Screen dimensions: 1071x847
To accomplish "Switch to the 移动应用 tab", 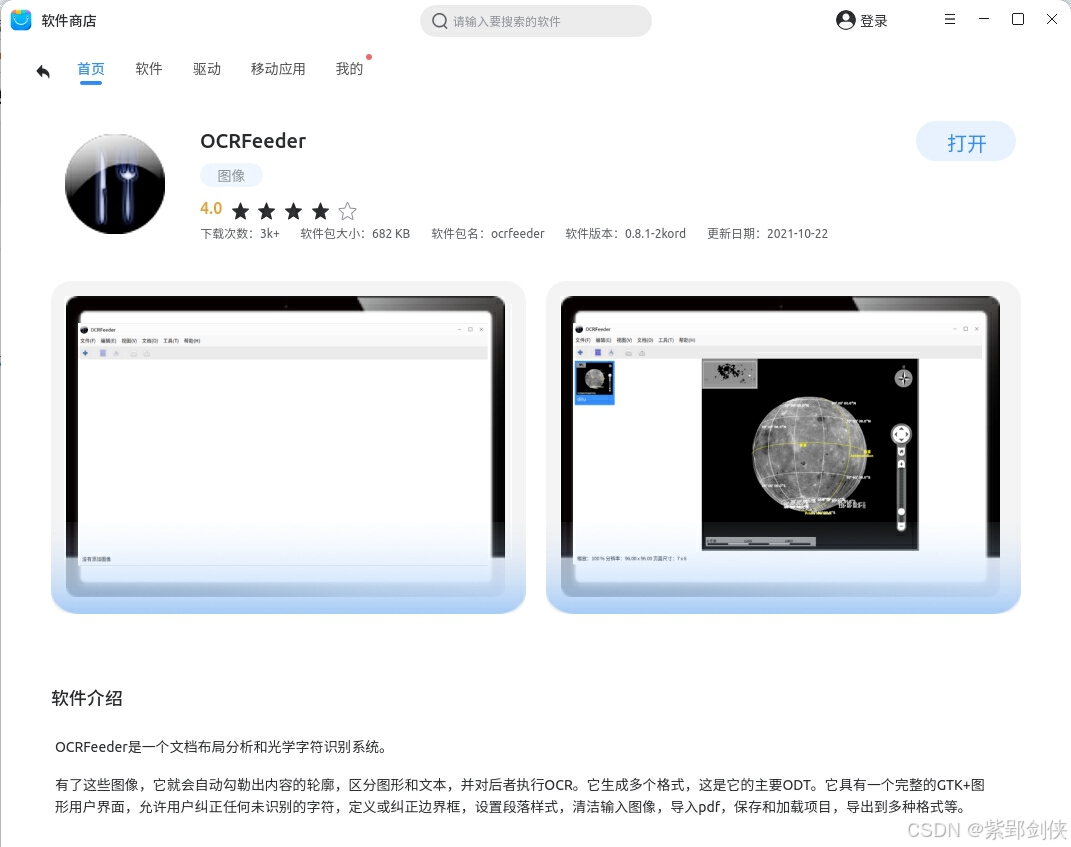I will (278, 68).
